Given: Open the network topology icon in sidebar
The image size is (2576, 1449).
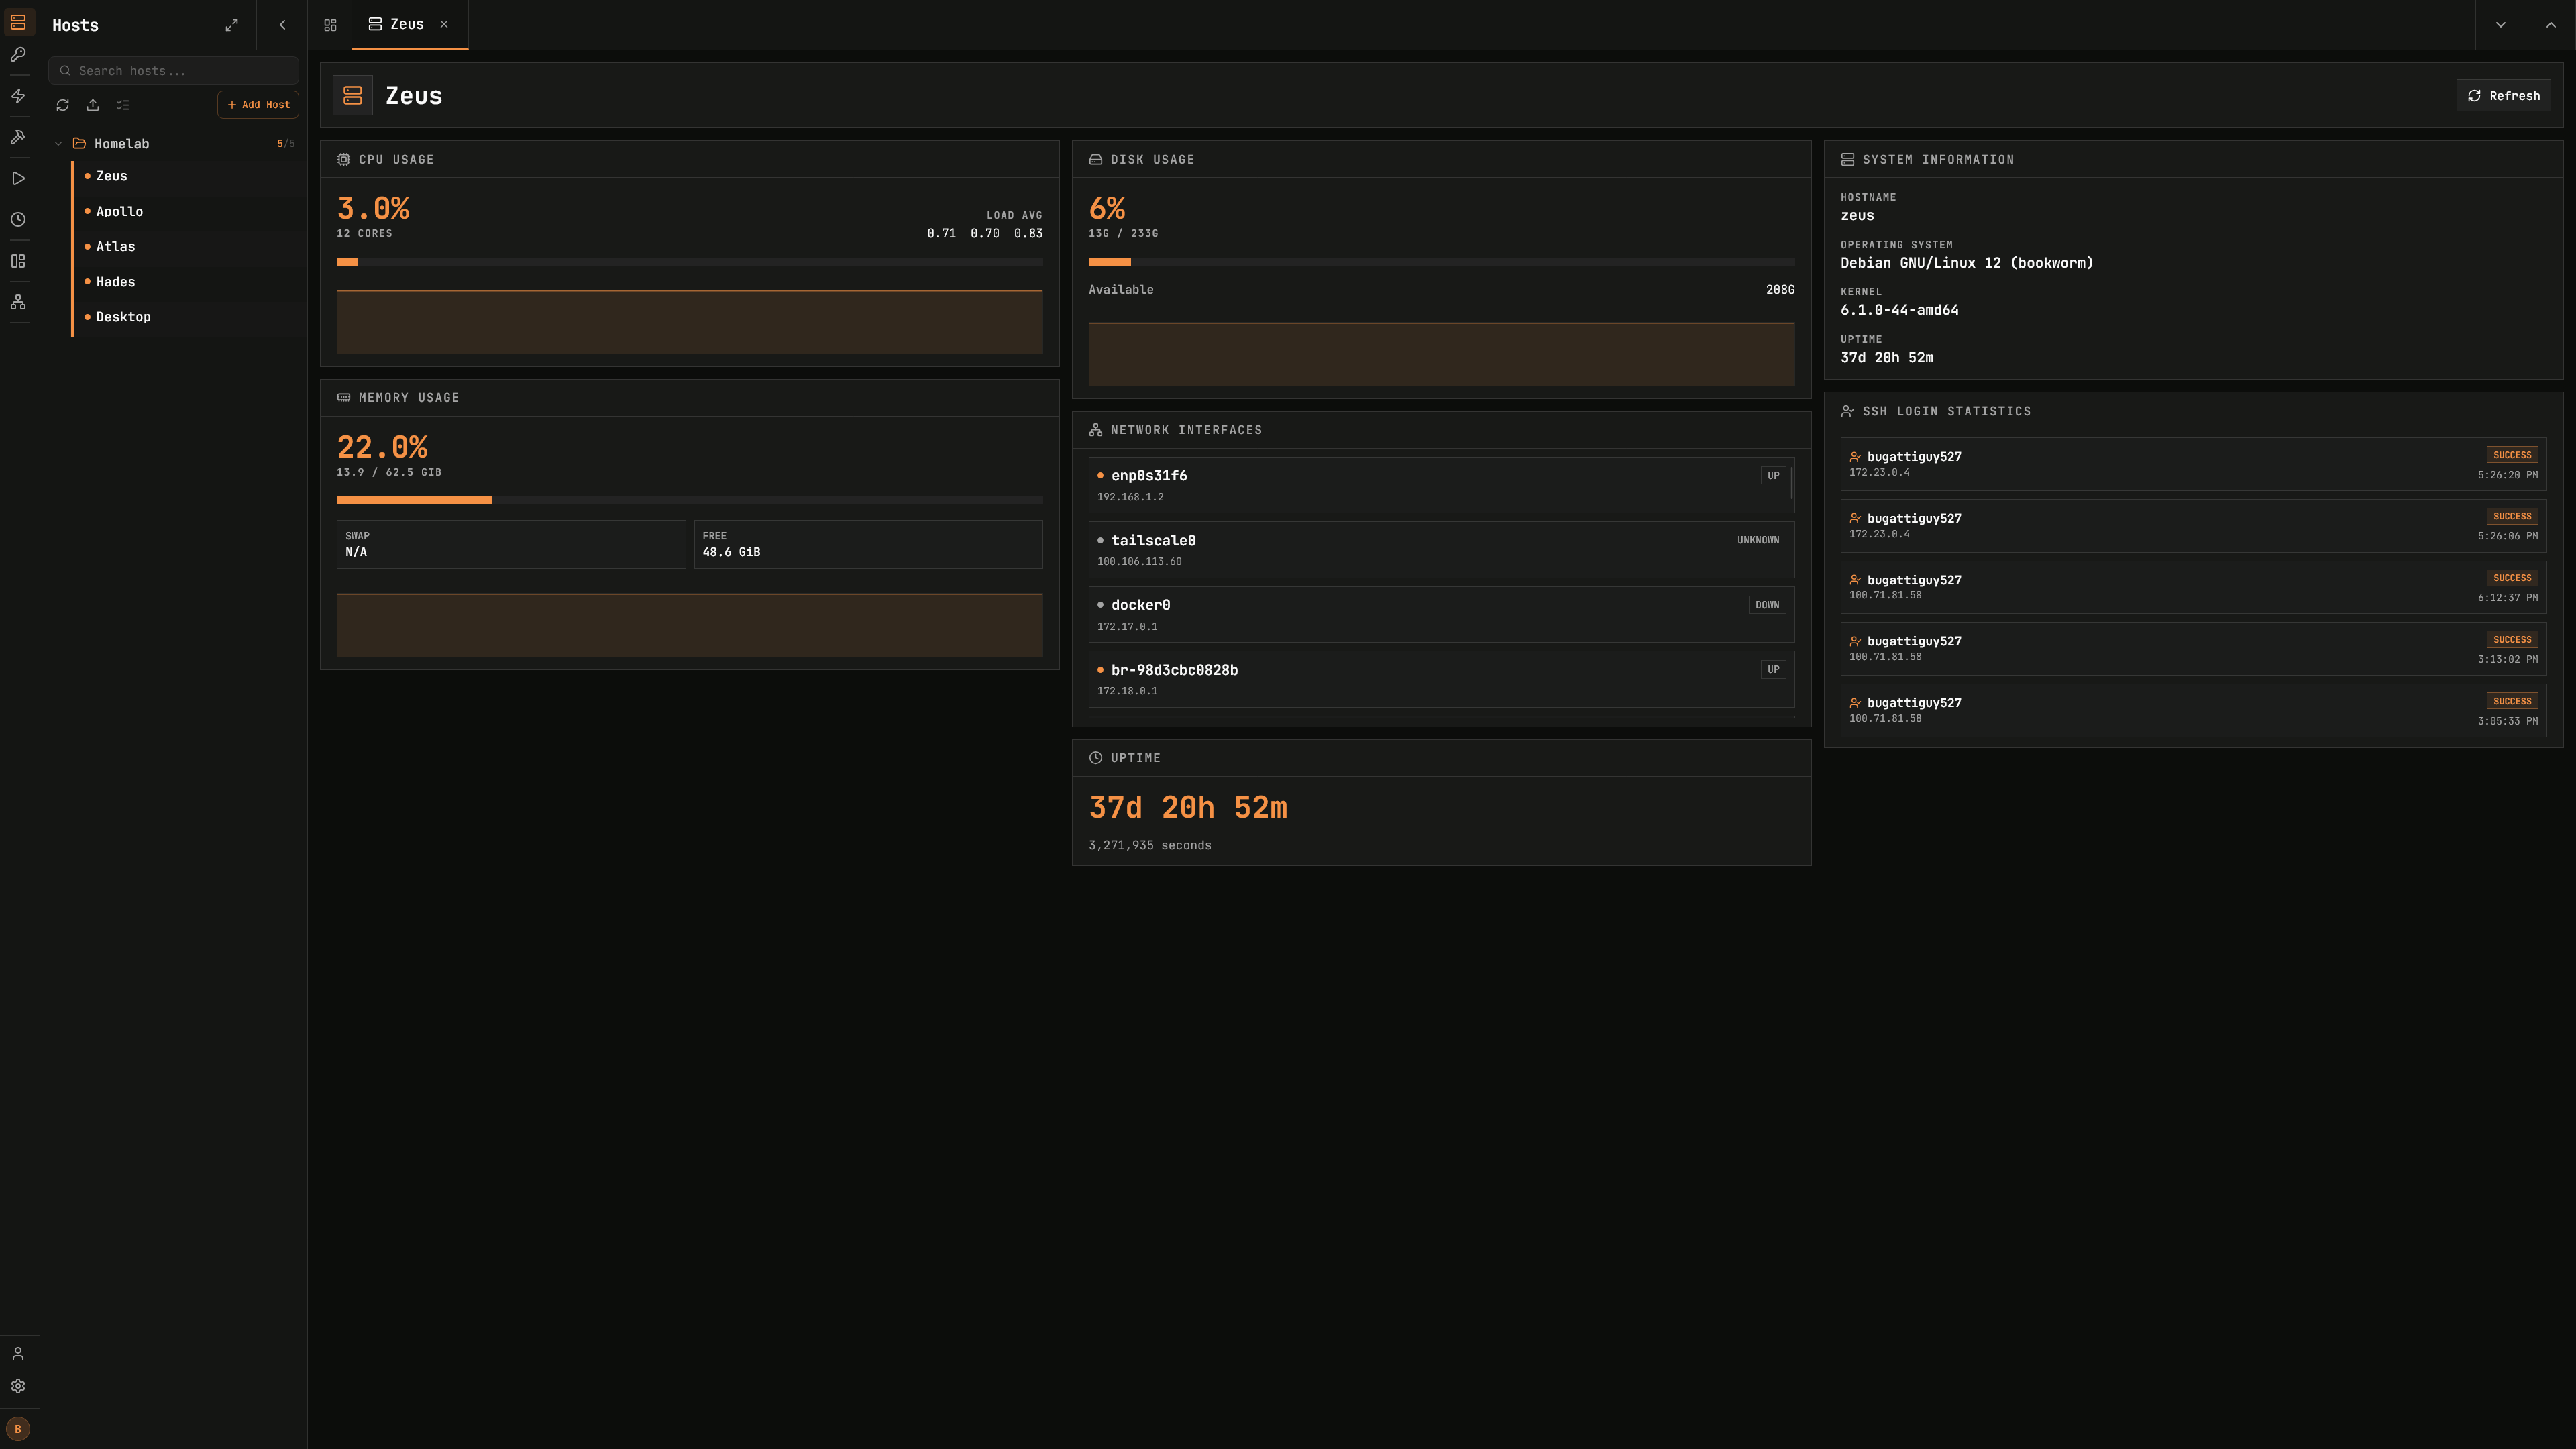Looking at the screenshot, I should coord(18,303).
